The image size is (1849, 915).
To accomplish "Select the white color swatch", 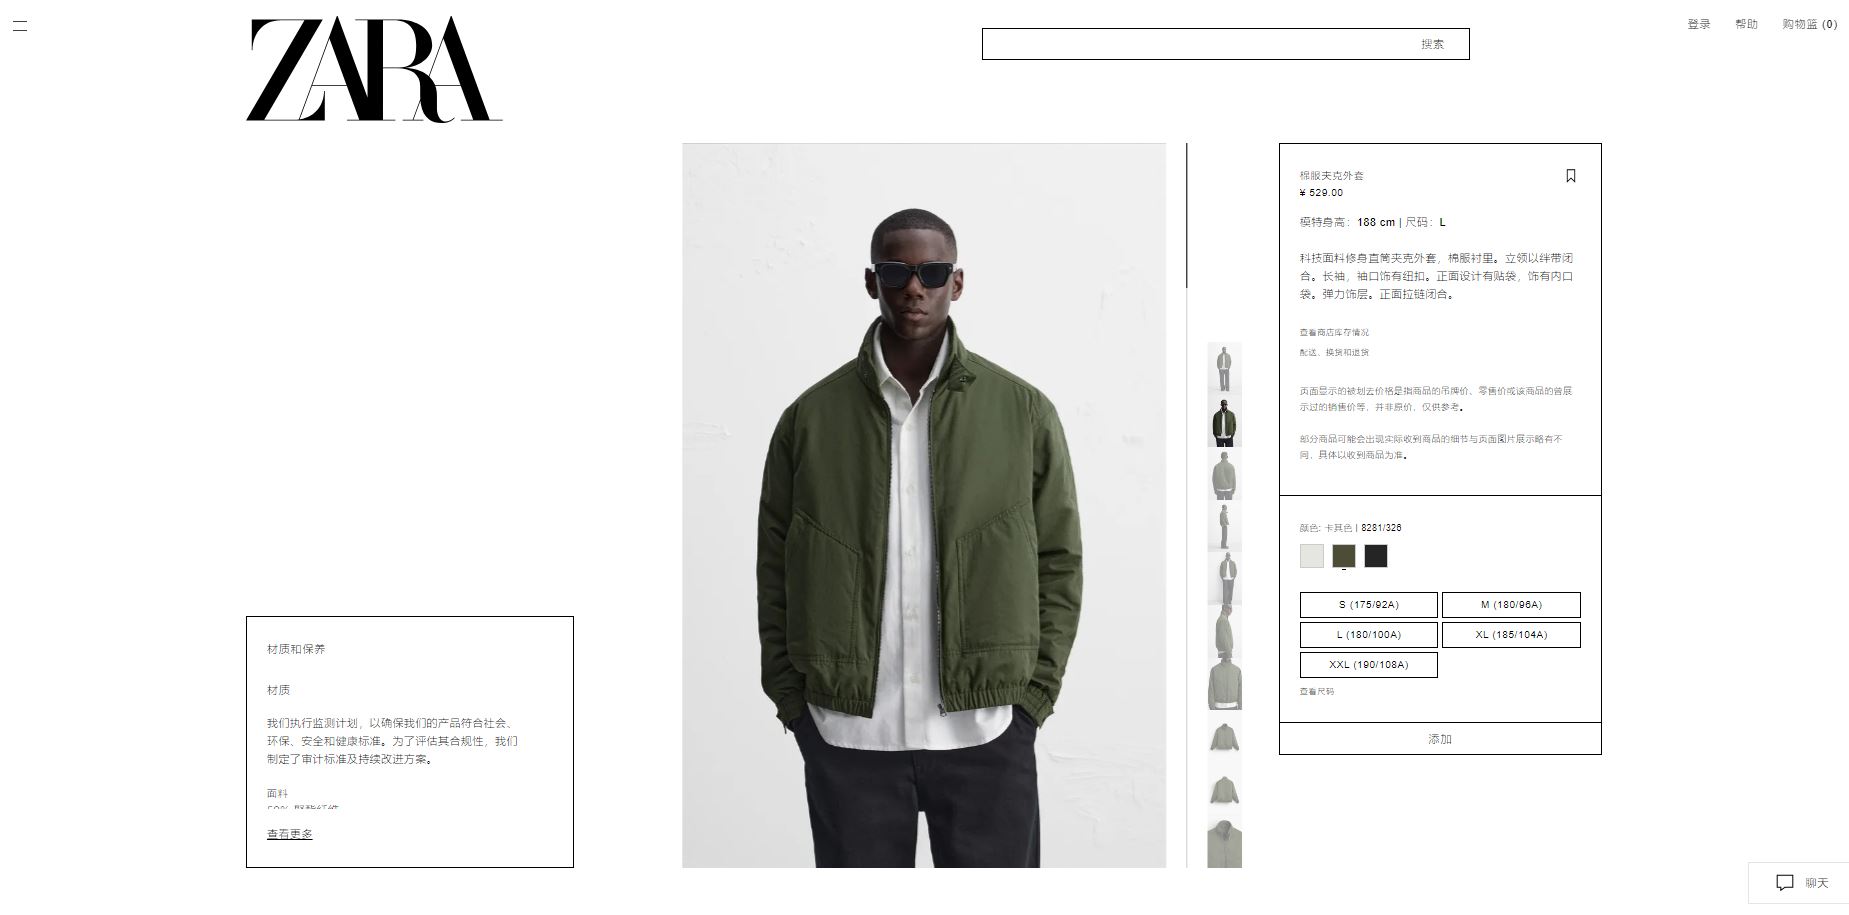I will 1311,556.
